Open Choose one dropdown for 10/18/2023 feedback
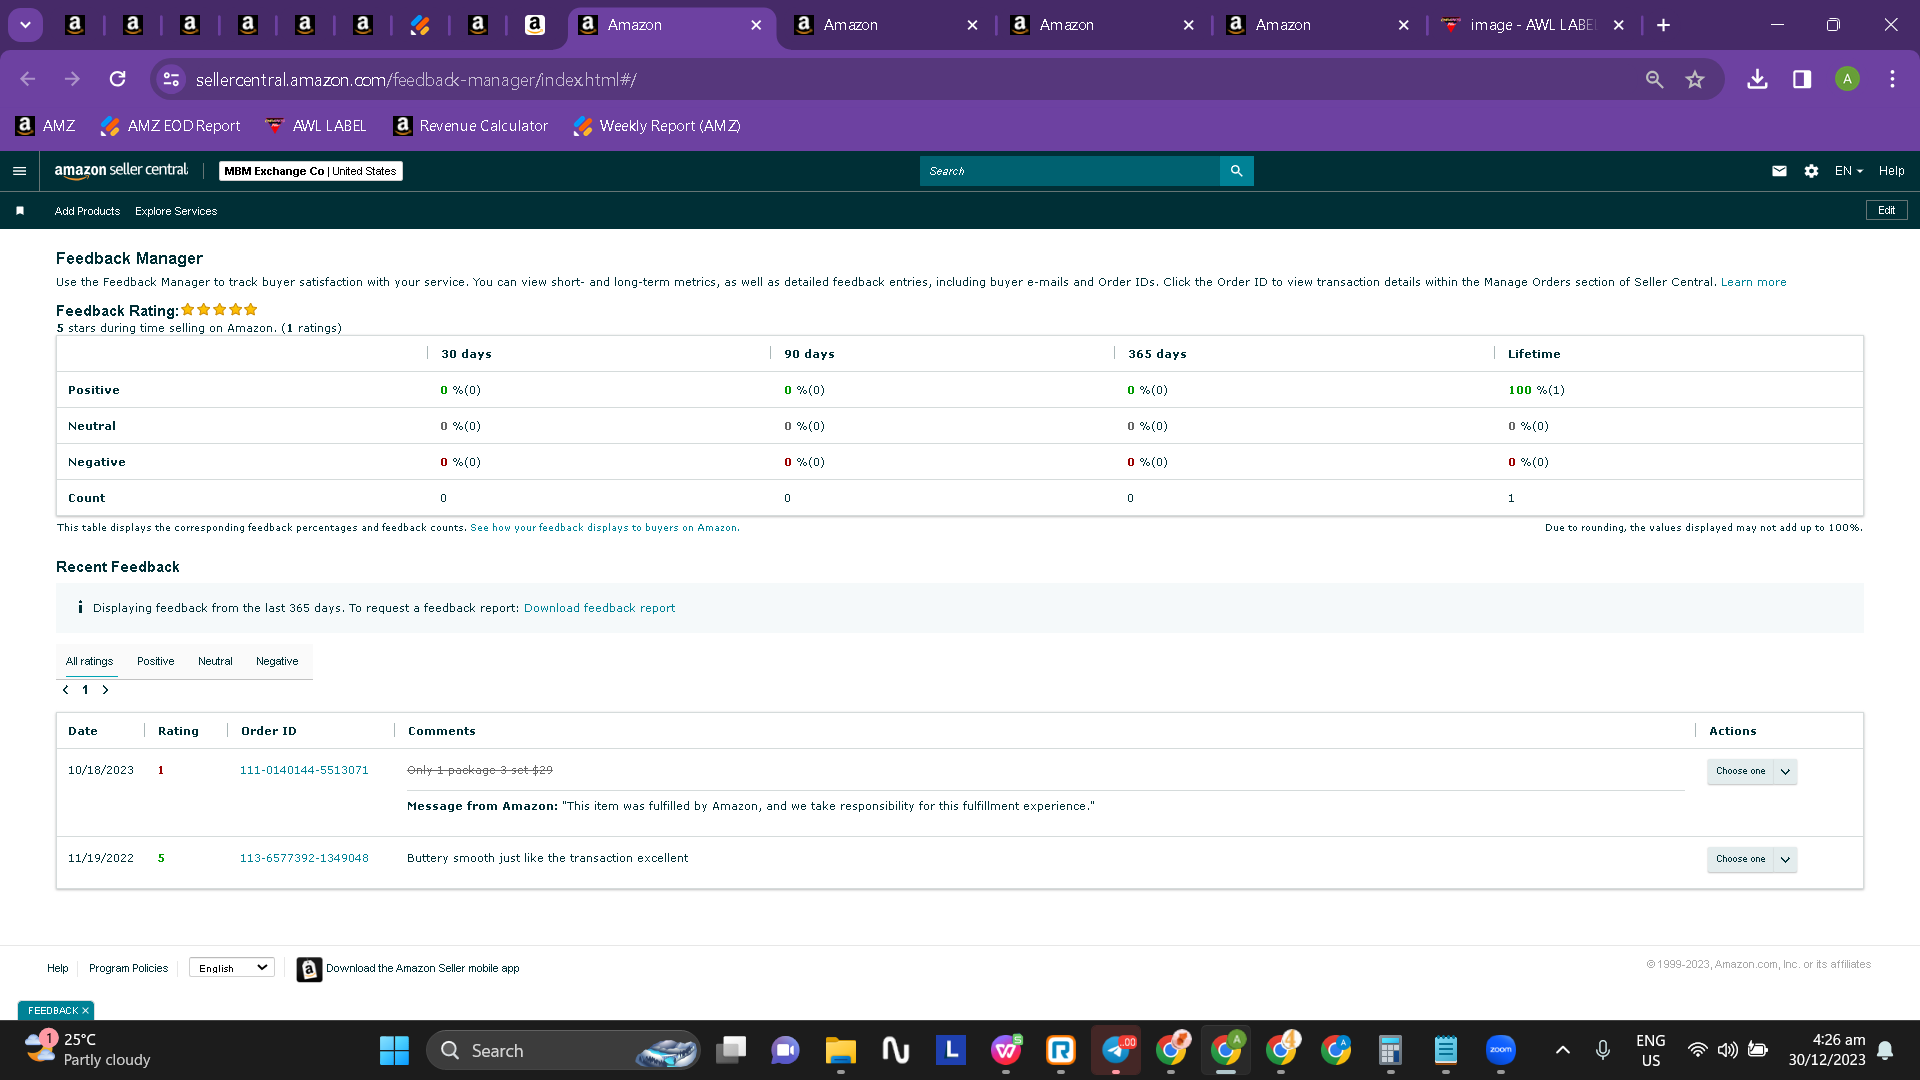 click(1752, 771)
